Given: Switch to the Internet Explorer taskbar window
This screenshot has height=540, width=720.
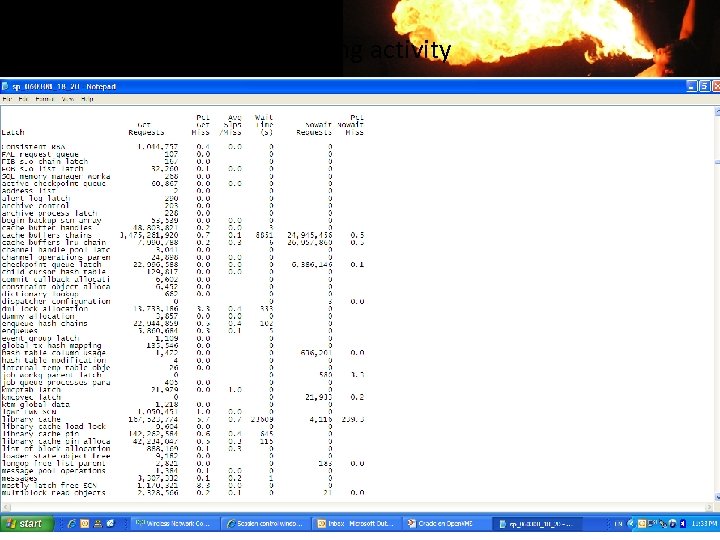Looking at the screenshot, I should pos(264,523).
